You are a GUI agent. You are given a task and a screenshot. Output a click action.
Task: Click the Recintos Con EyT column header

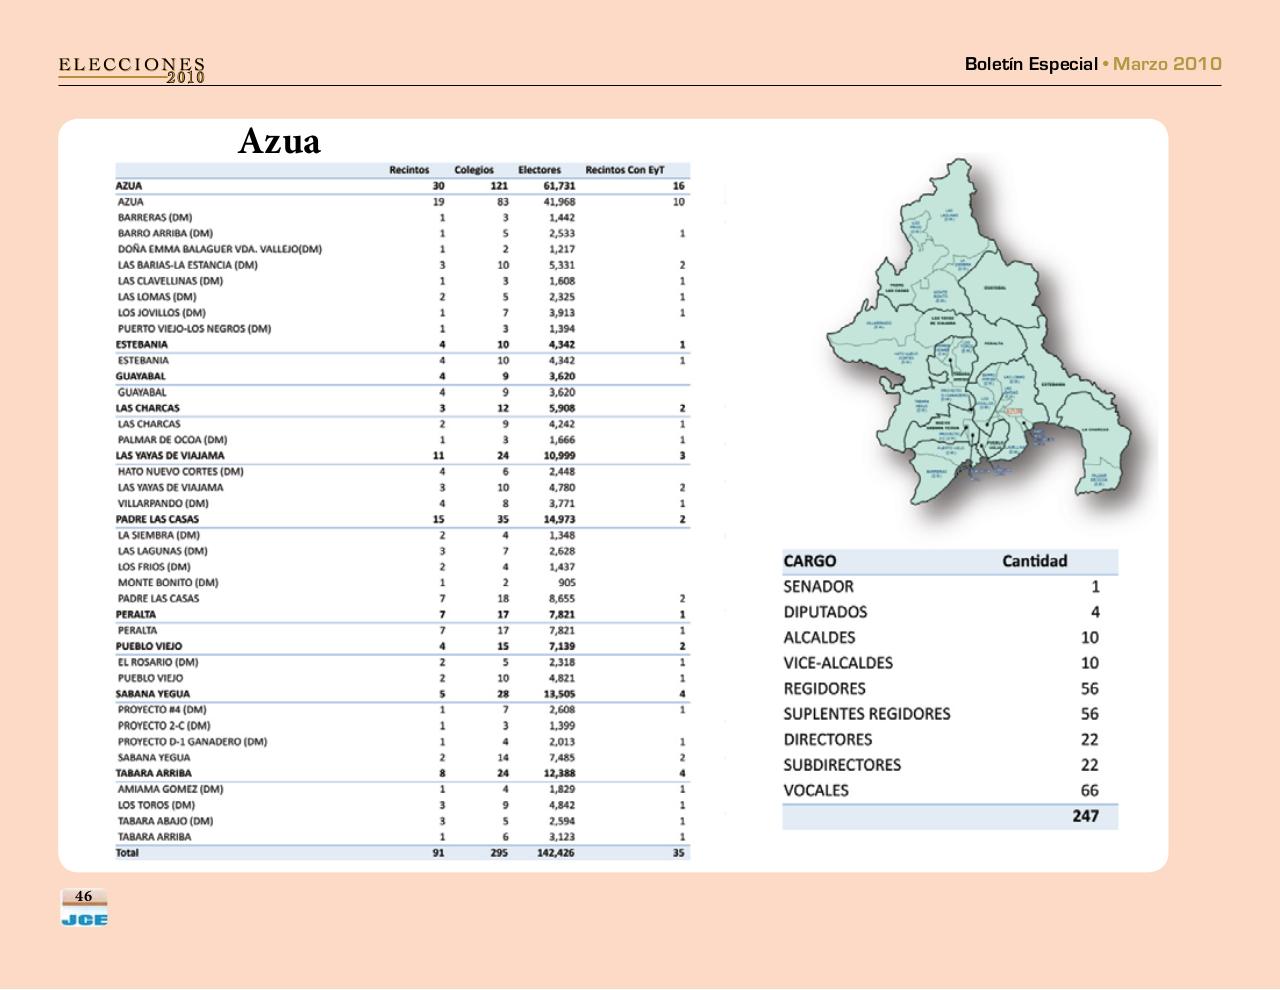pyautogui.click(x=624, y=170)
